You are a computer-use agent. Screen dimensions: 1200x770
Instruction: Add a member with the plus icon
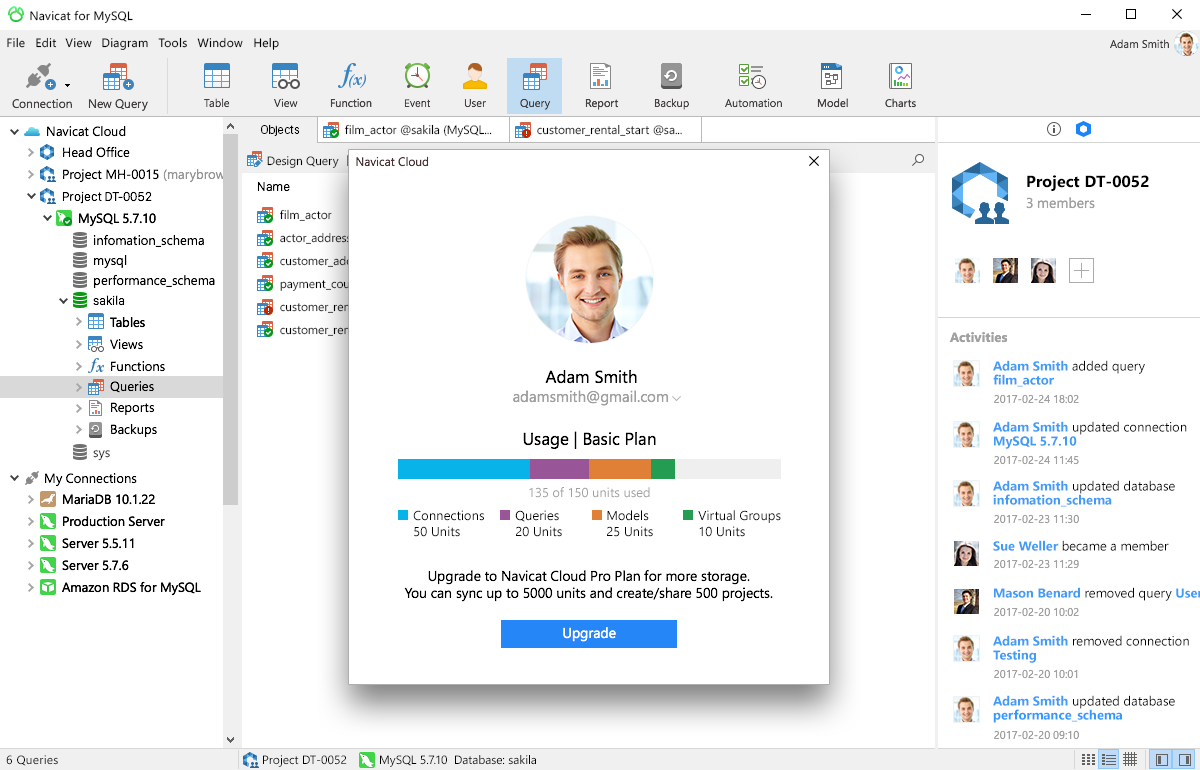1081,270
